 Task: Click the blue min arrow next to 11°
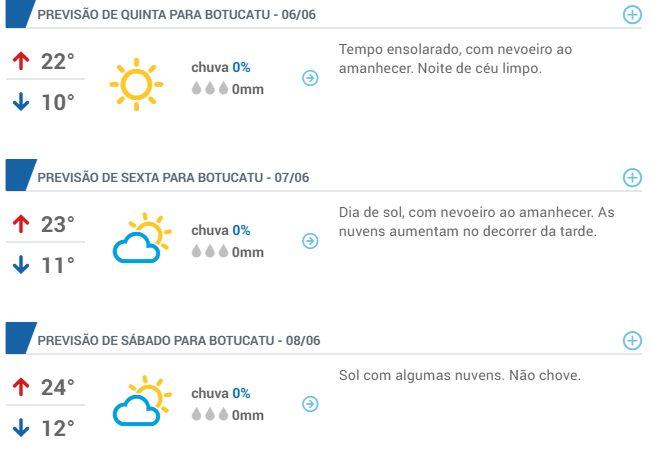[x=21, y=264]
